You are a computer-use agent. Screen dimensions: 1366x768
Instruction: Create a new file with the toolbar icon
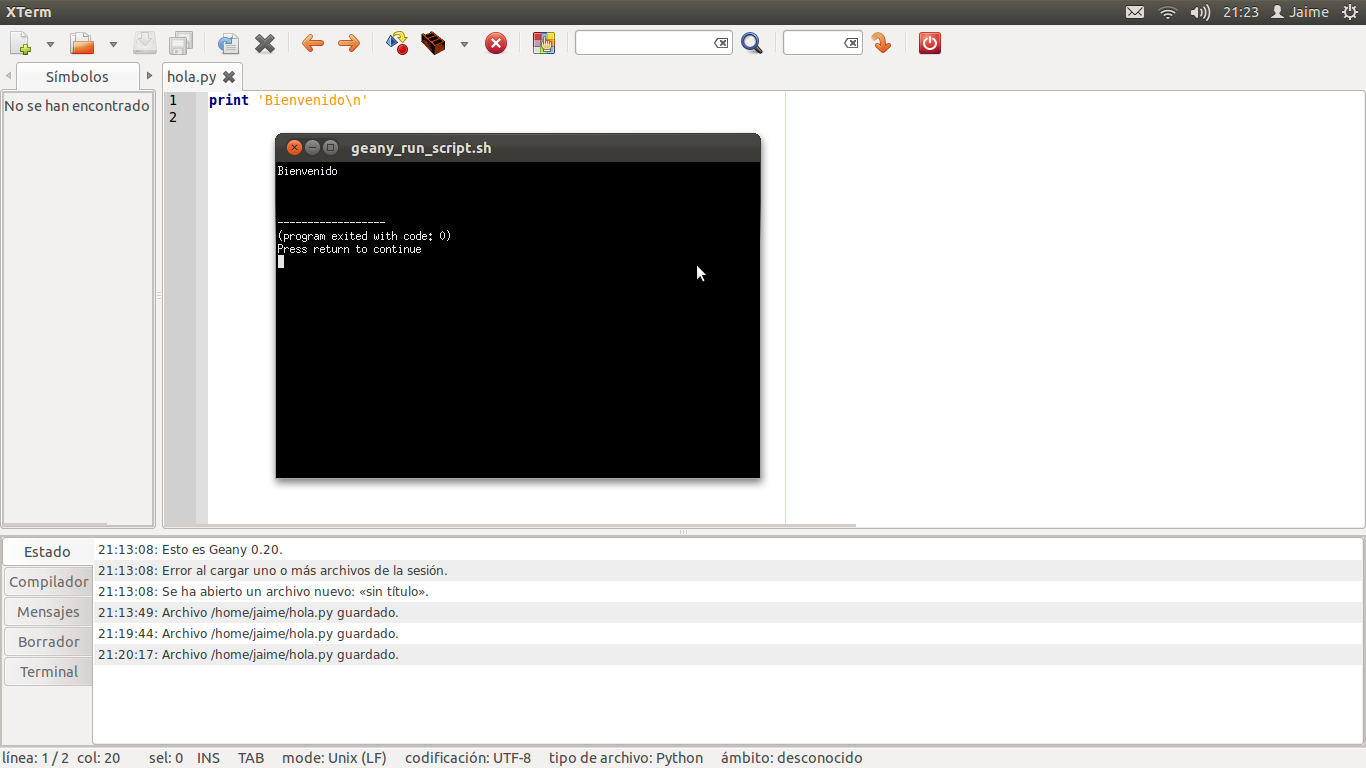coord(20,43)
